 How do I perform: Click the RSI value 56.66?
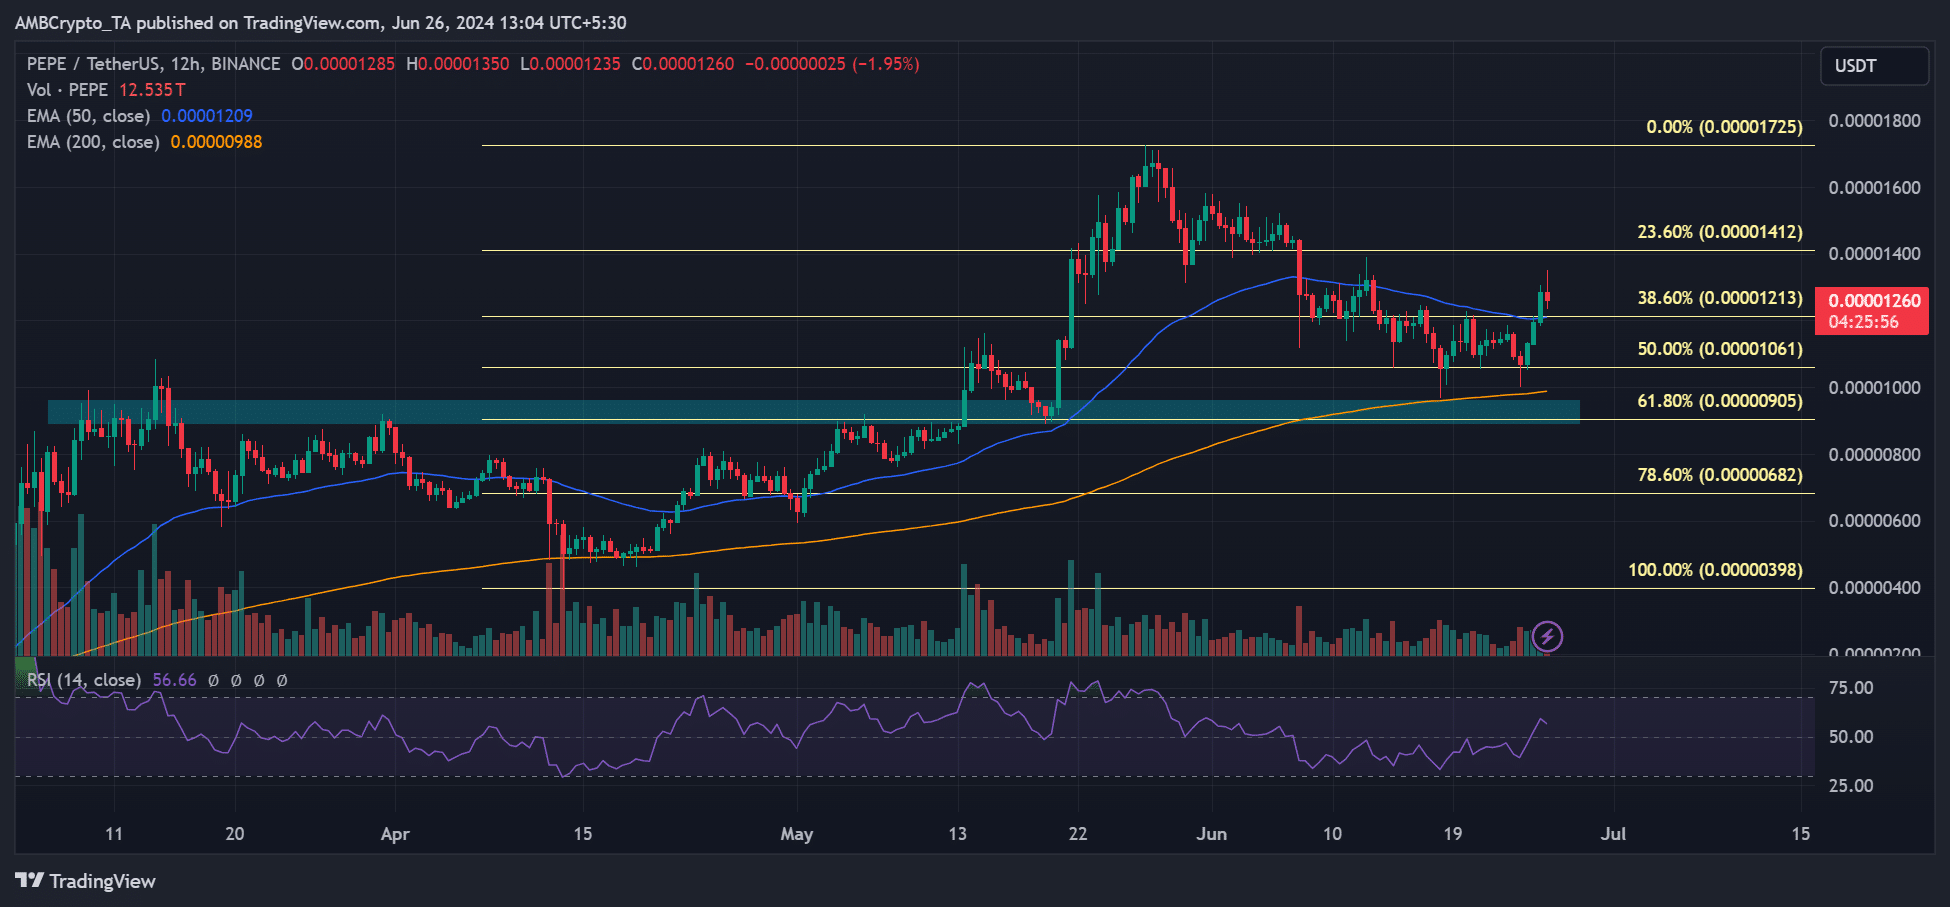click(174, 680)
